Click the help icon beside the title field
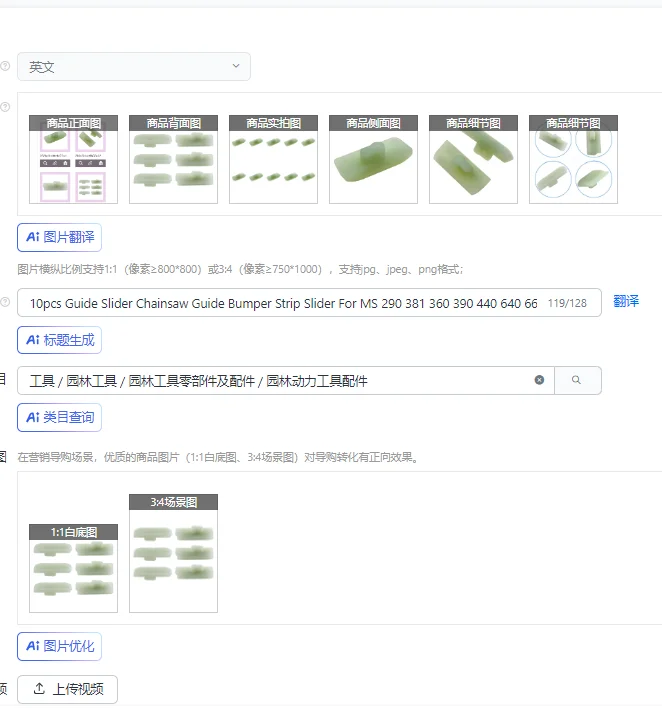 [5, 302]
